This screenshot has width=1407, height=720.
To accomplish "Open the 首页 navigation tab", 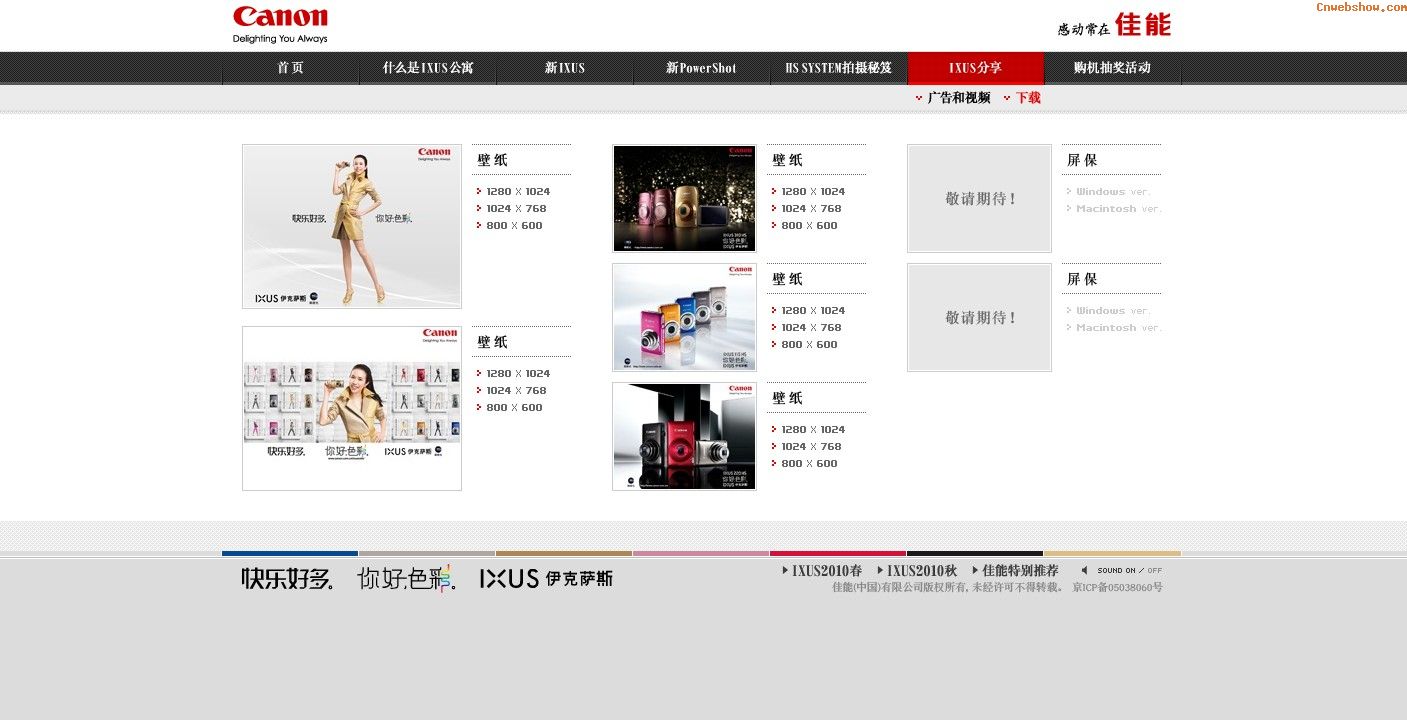I will [x=291, y=68].
